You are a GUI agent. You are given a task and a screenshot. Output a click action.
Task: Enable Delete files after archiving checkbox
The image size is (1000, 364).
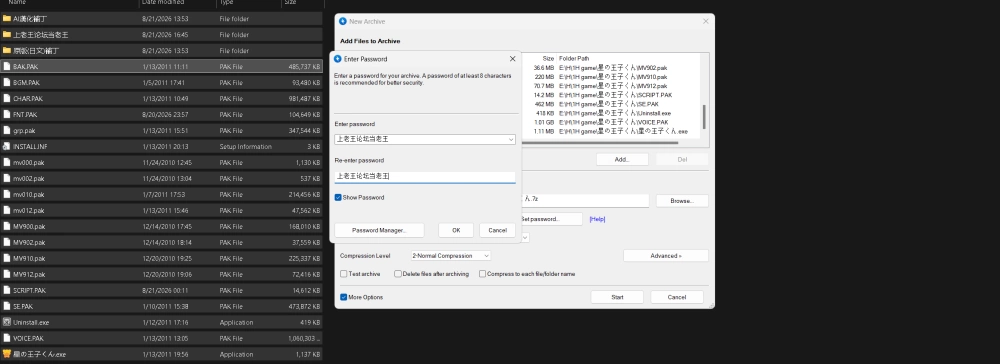[398, 274]
